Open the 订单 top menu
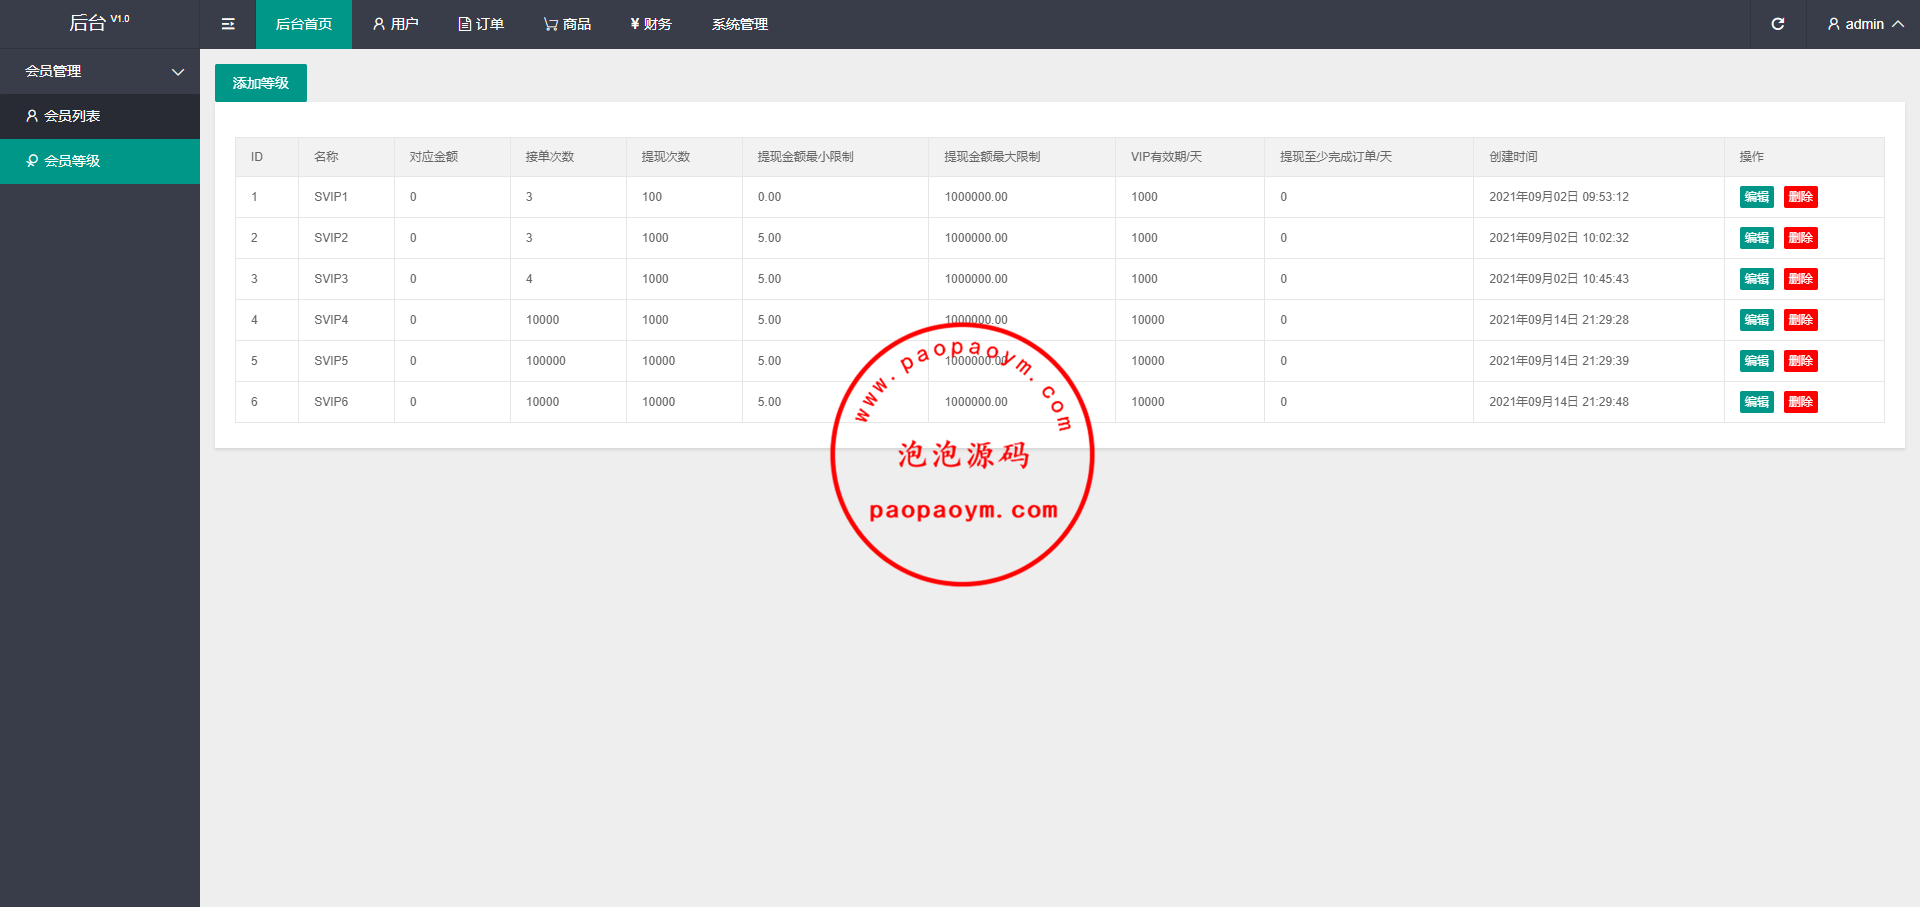This screenshot has width=1920, height=907. click(481, 24)
